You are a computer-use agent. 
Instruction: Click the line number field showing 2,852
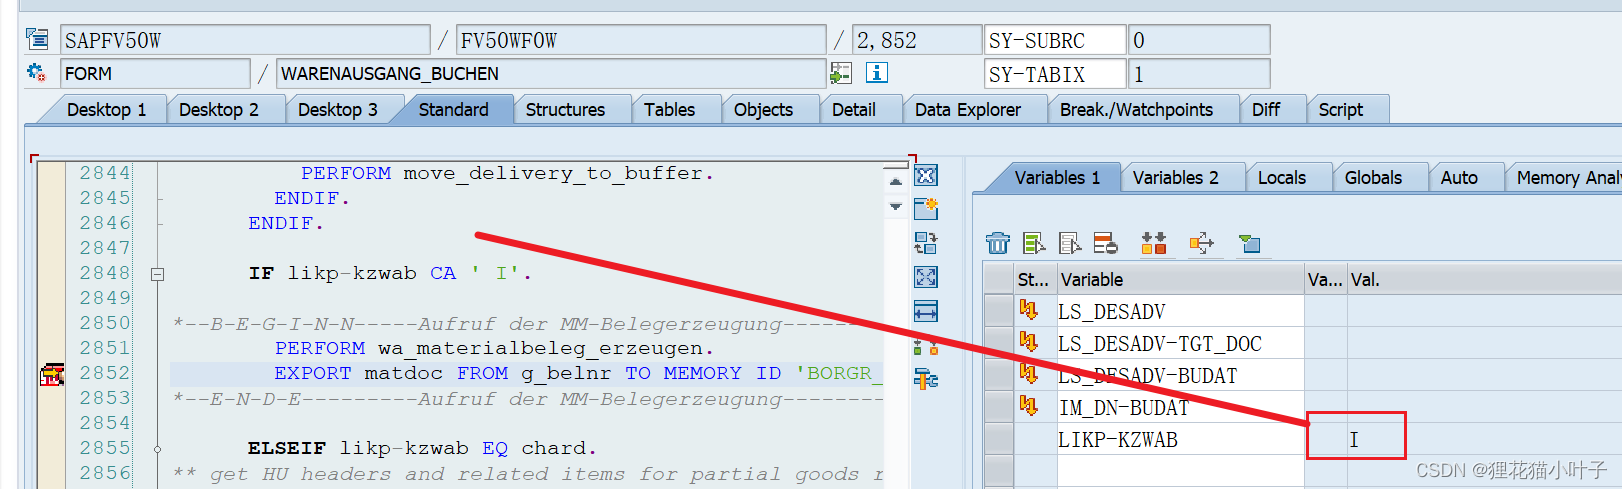point(917,40)
